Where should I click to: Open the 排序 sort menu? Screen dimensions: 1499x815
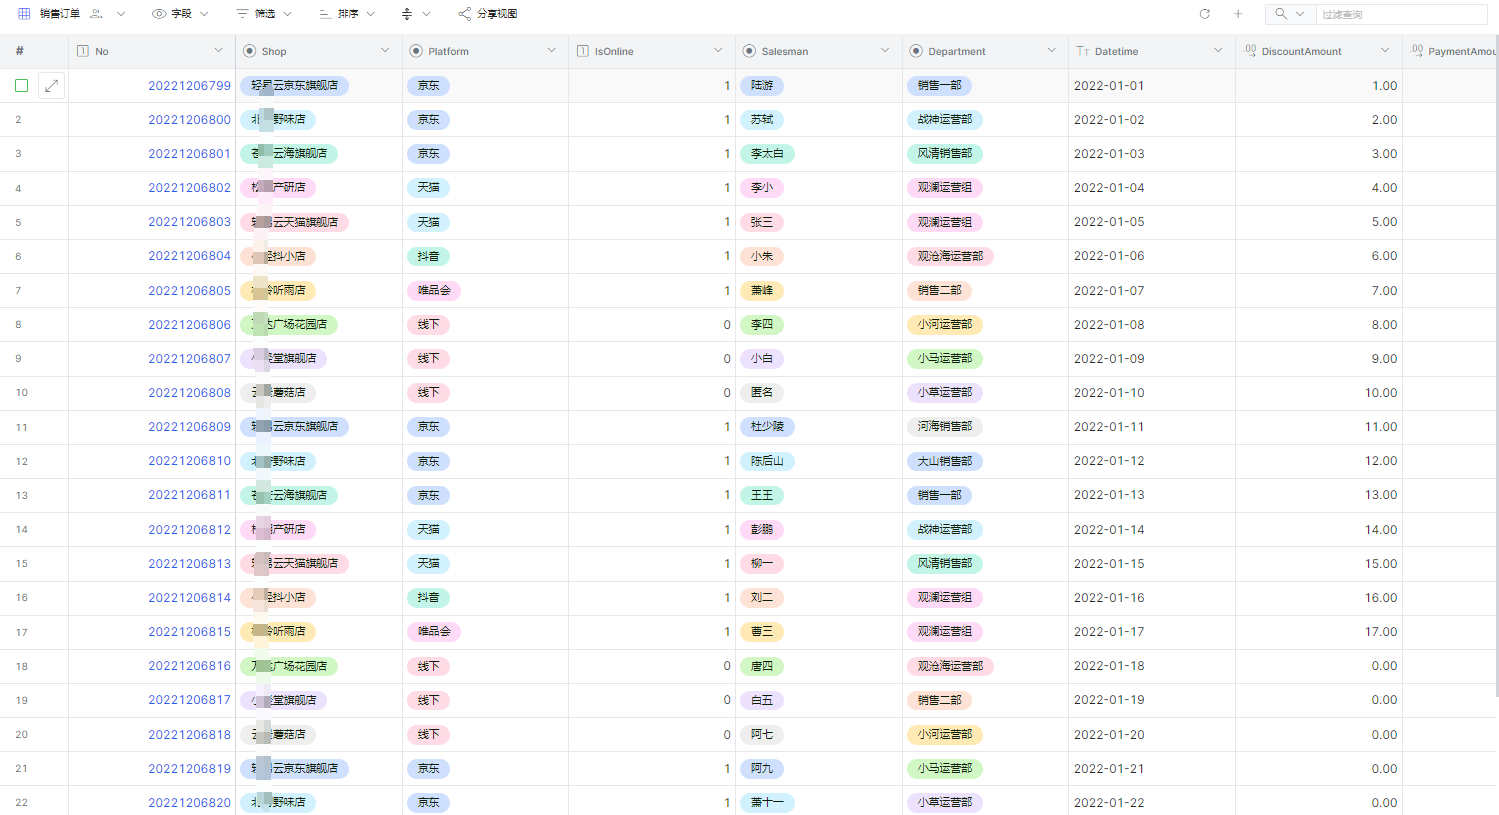pyautogui.click(x=347, y=14)
